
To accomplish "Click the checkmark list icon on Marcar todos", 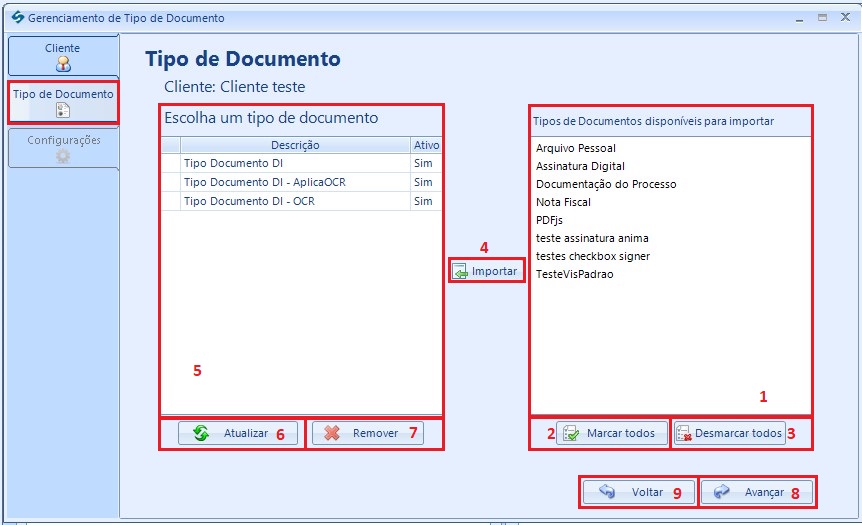I will [571, 434].
